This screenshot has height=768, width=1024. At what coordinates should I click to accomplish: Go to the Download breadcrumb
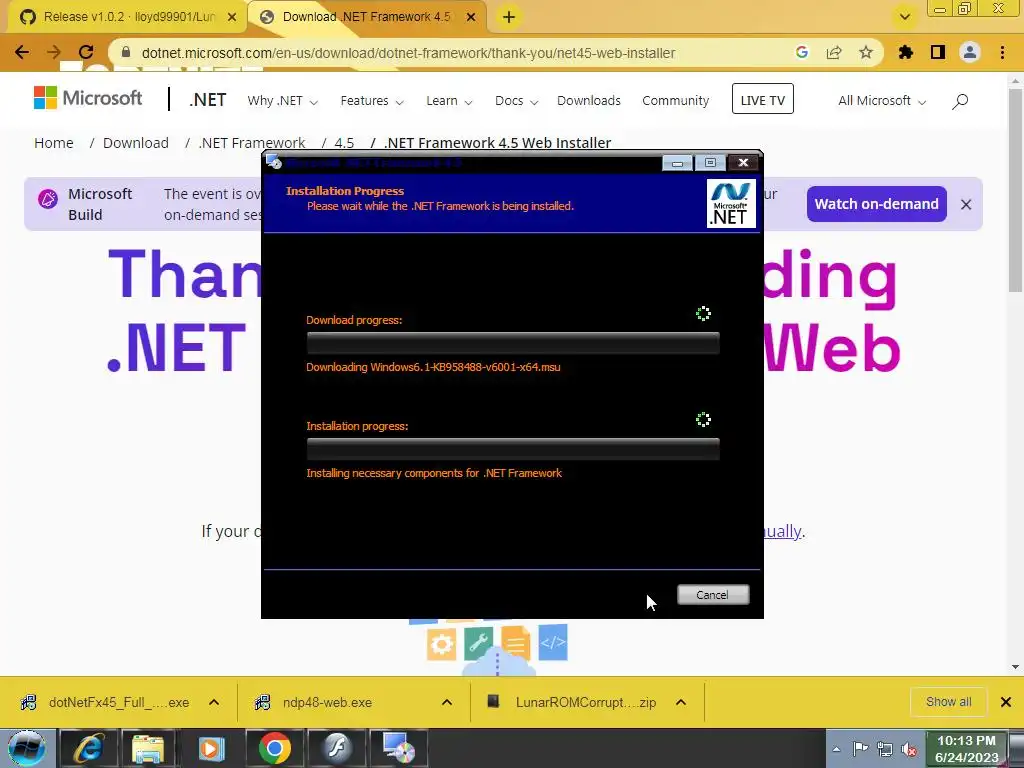click(136, 143)
